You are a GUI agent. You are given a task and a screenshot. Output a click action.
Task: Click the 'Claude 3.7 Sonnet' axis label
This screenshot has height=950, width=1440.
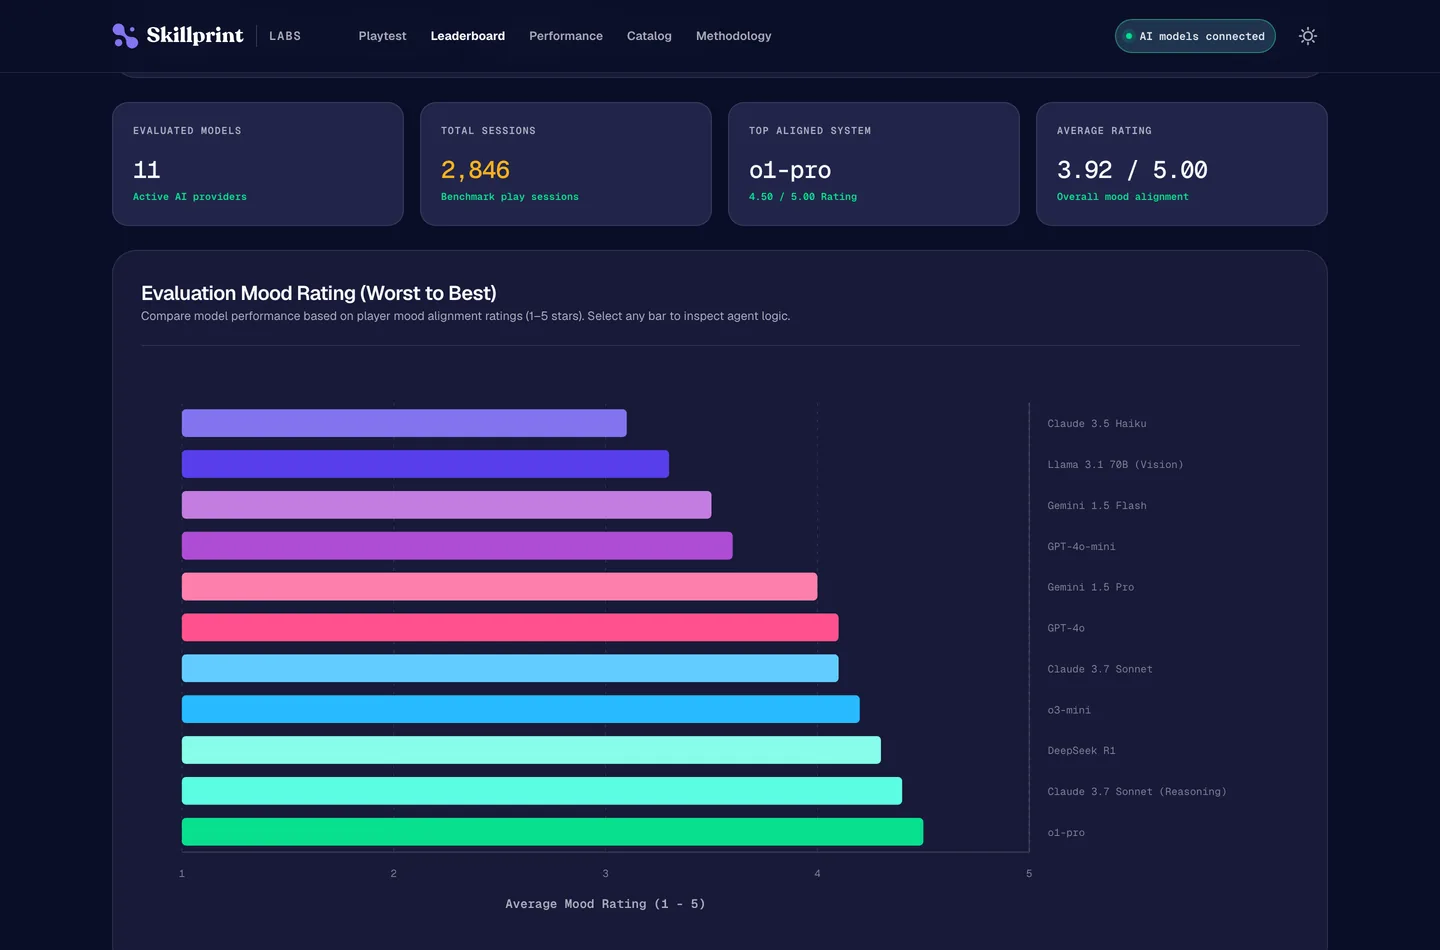coord(1100,670)
